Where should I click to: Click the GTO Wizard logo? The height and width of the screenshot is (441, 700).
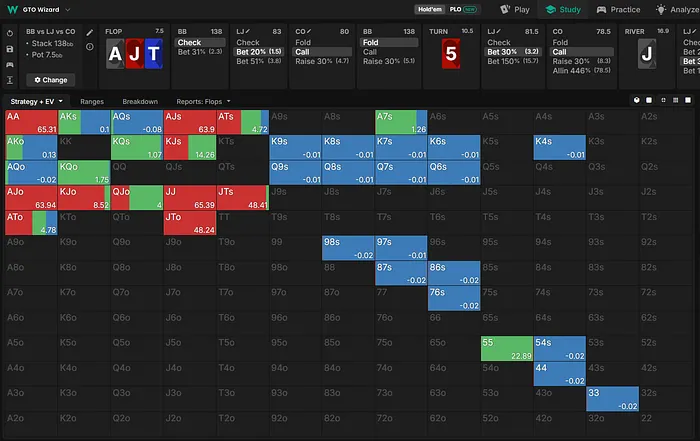coord(12,9)
